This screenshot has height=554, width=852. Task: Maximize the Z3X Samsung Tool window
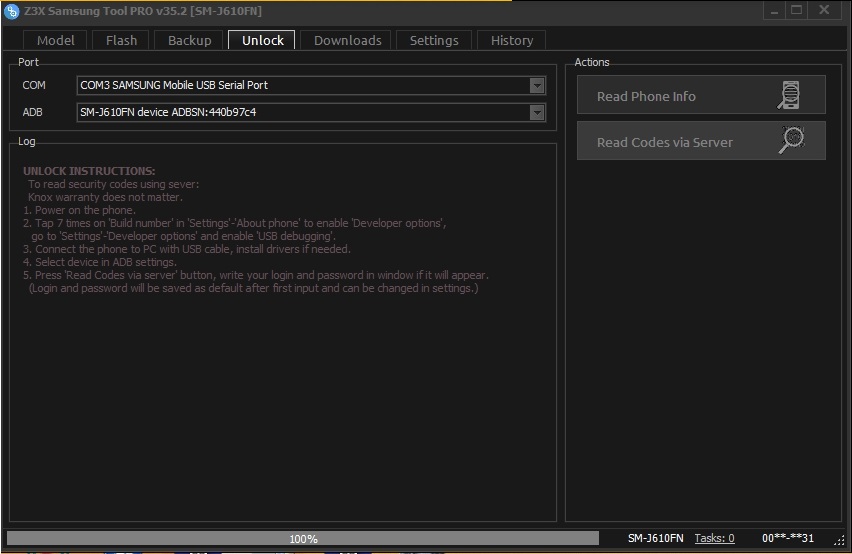(x=797, y=10)
